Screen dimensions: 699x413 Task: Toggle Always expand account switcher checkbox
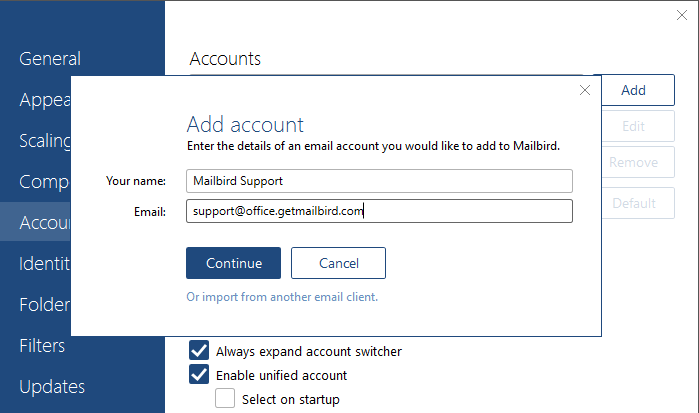tap(199, 350)
